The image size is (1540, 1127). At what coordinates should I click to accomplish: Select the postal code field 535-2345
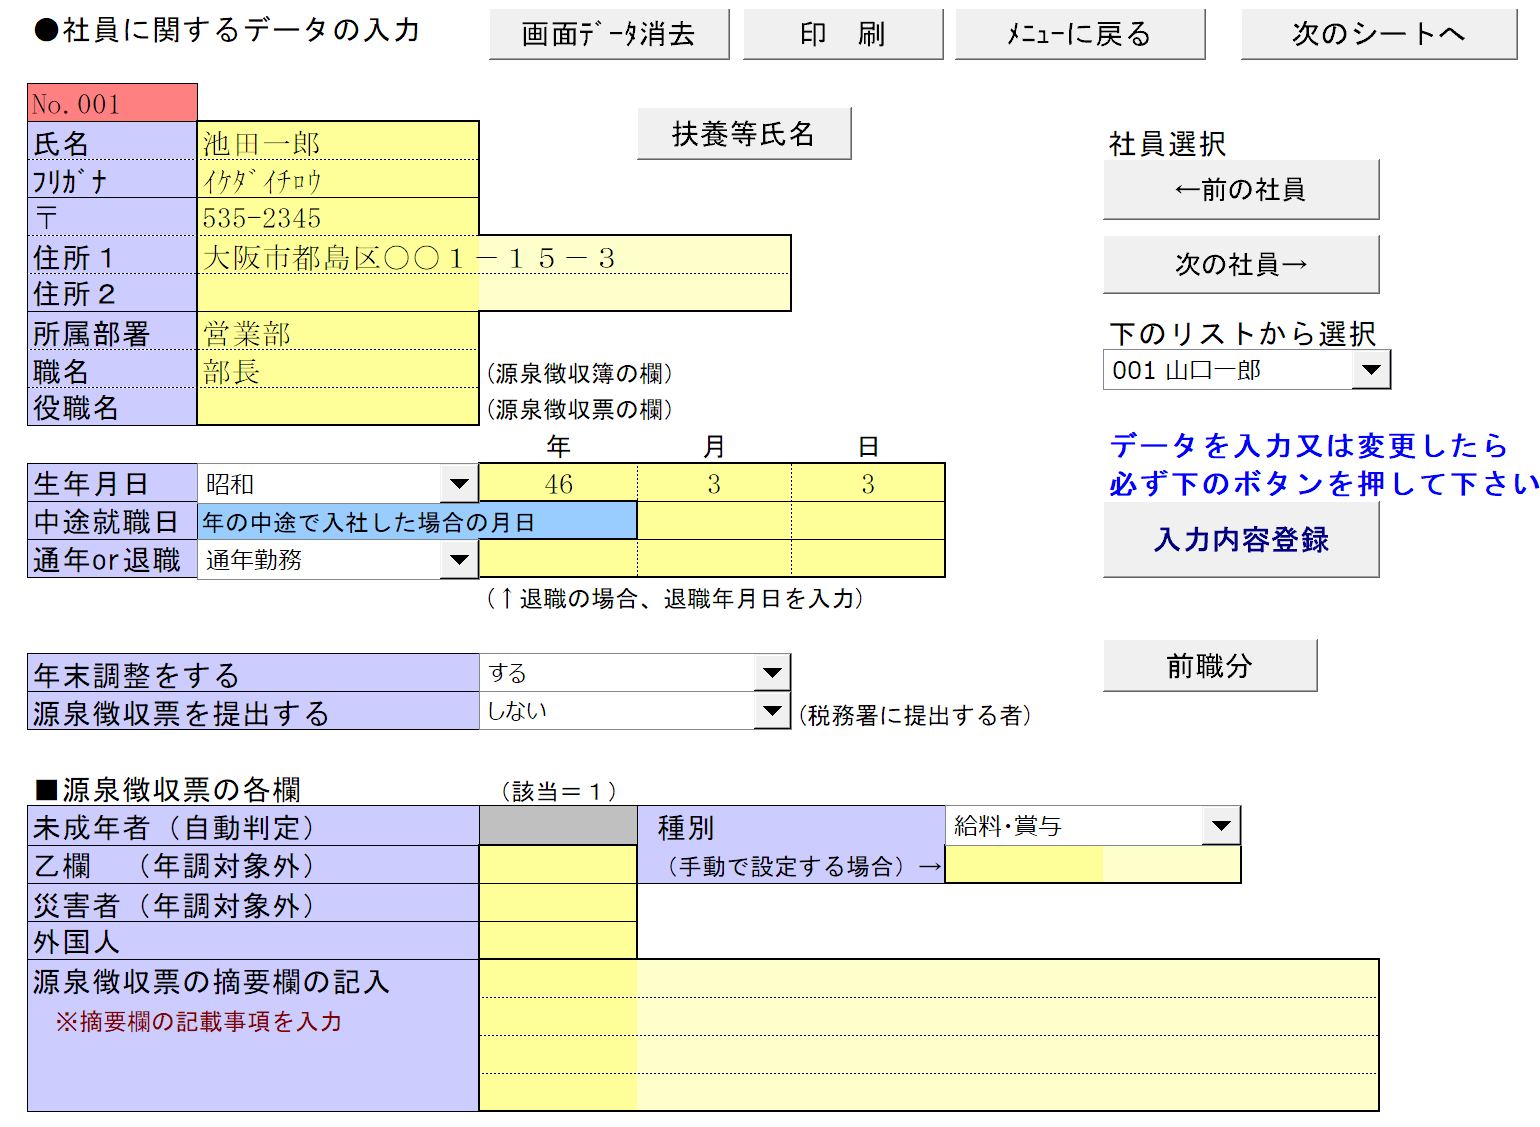coord(337,218)
